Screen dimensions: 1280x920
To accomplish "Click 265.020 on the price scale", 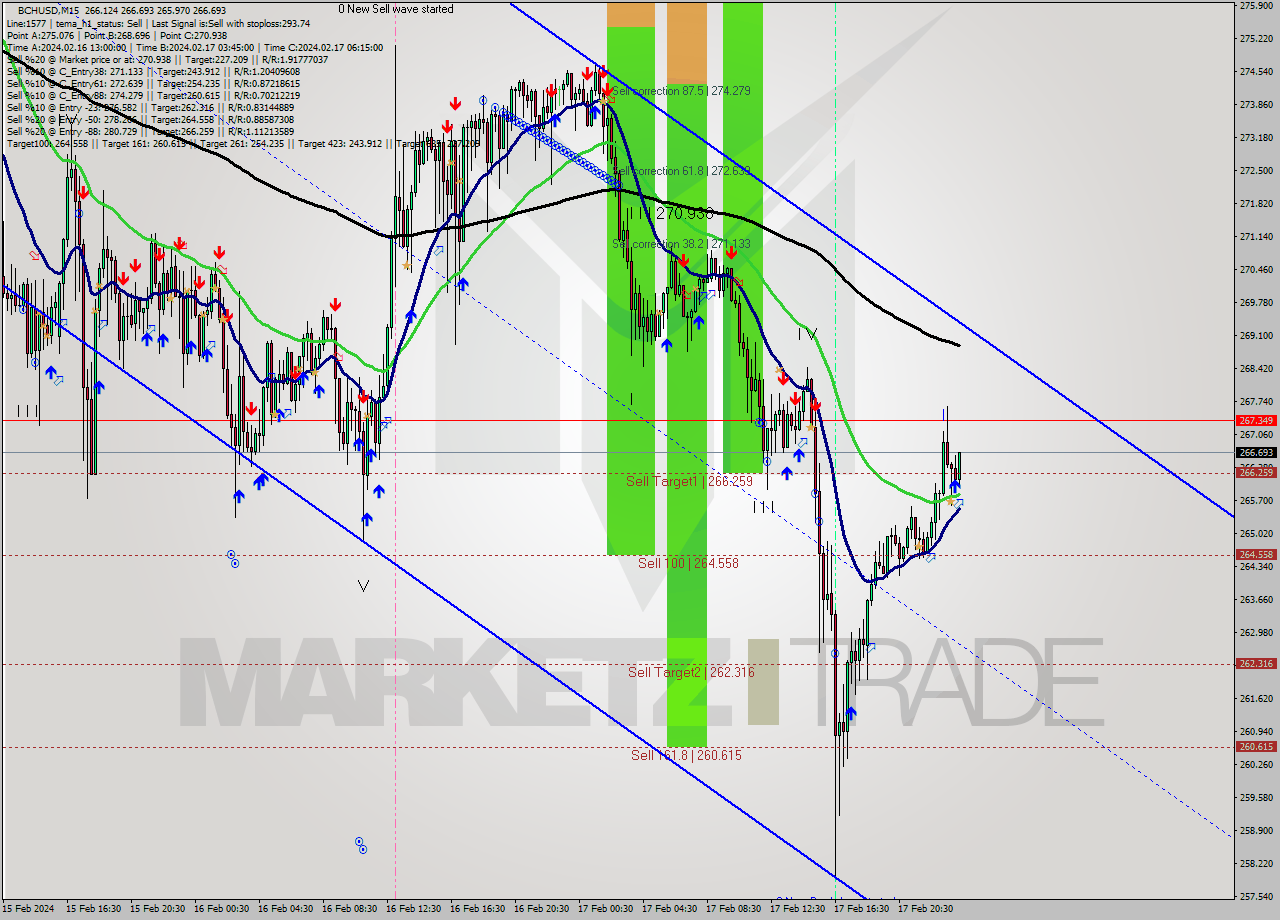I will click(1256, 534).
